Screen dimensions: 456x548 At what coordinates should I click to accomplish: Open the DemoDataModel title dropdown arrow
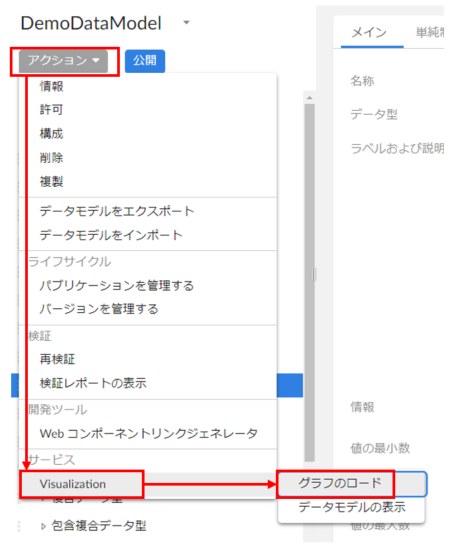click(x=187, y=23)
